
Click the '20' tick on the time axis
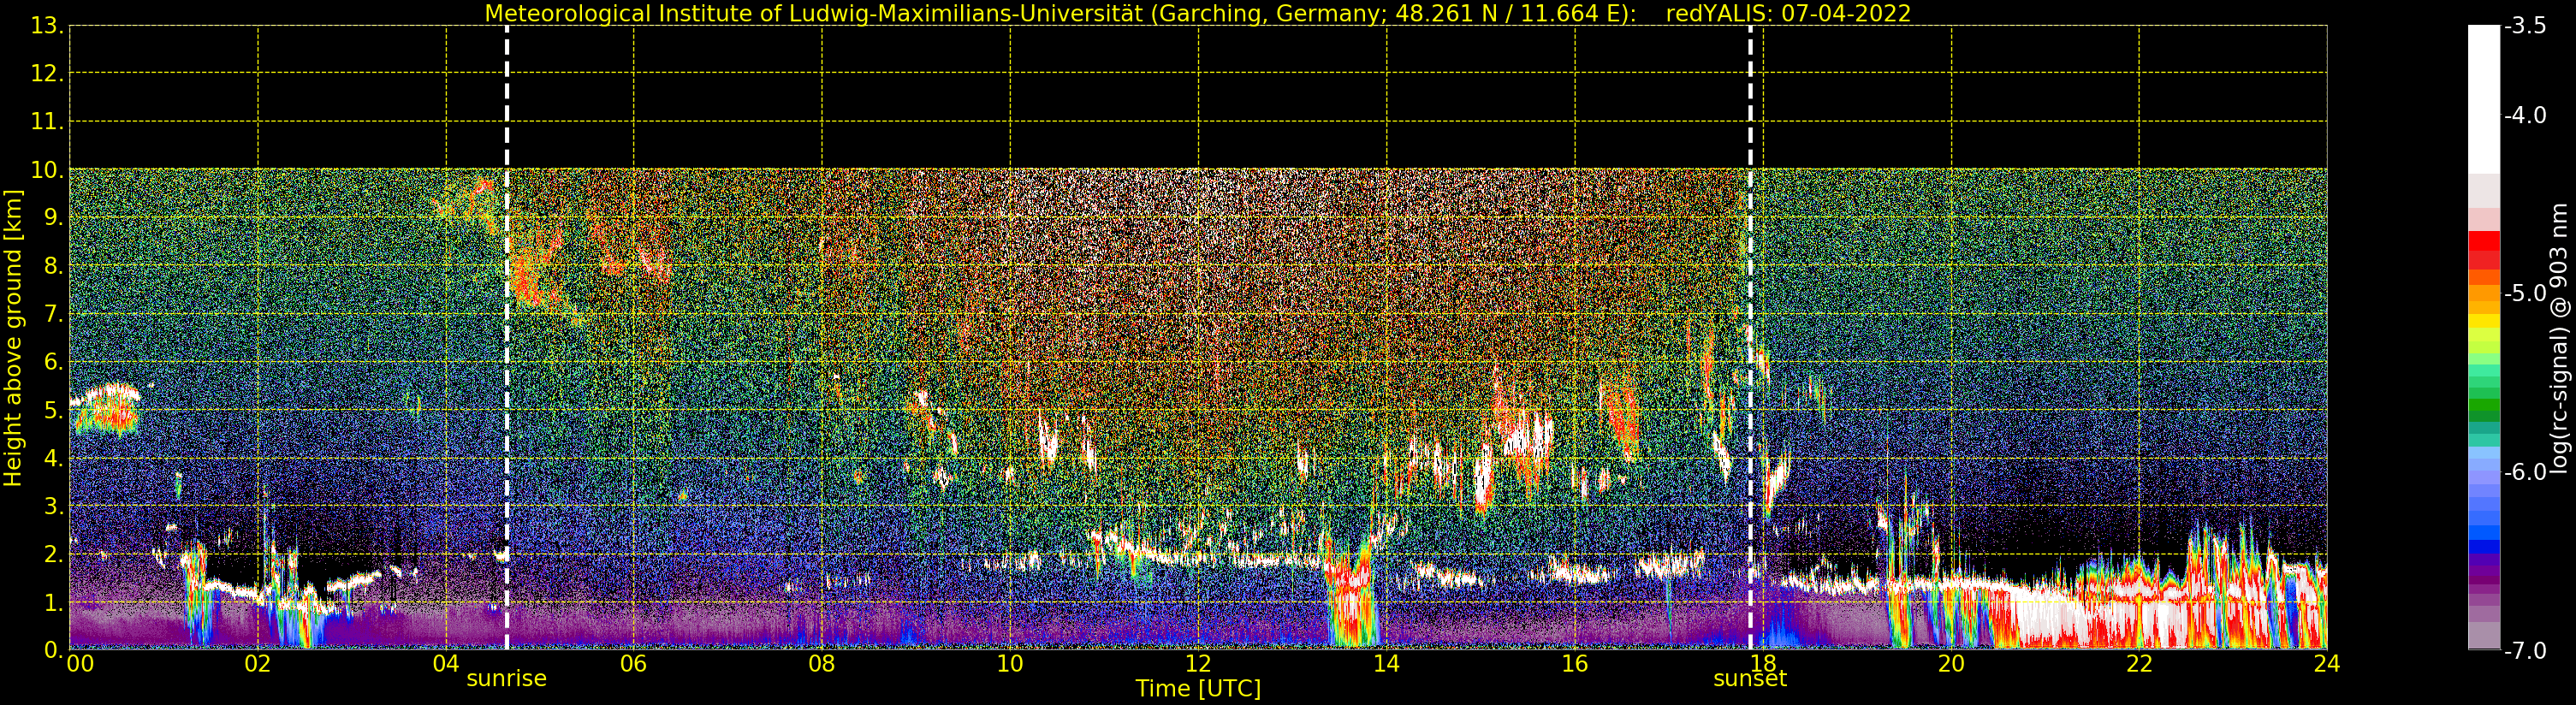click(x=1951, y=664)
